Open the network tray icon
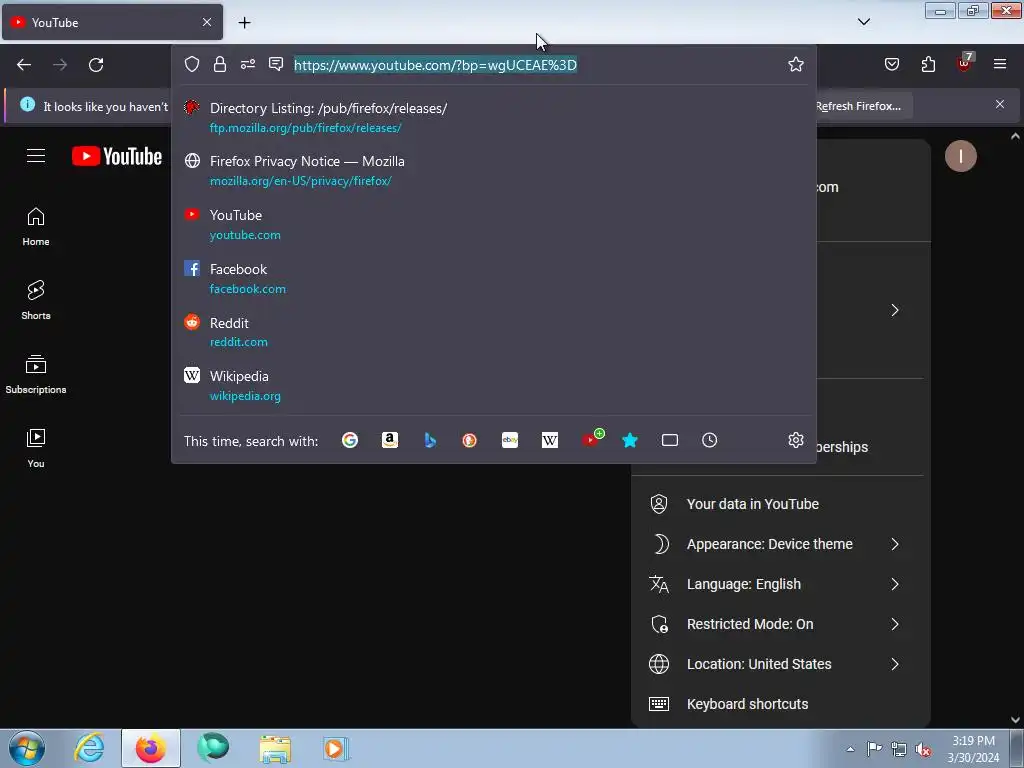 899,749
